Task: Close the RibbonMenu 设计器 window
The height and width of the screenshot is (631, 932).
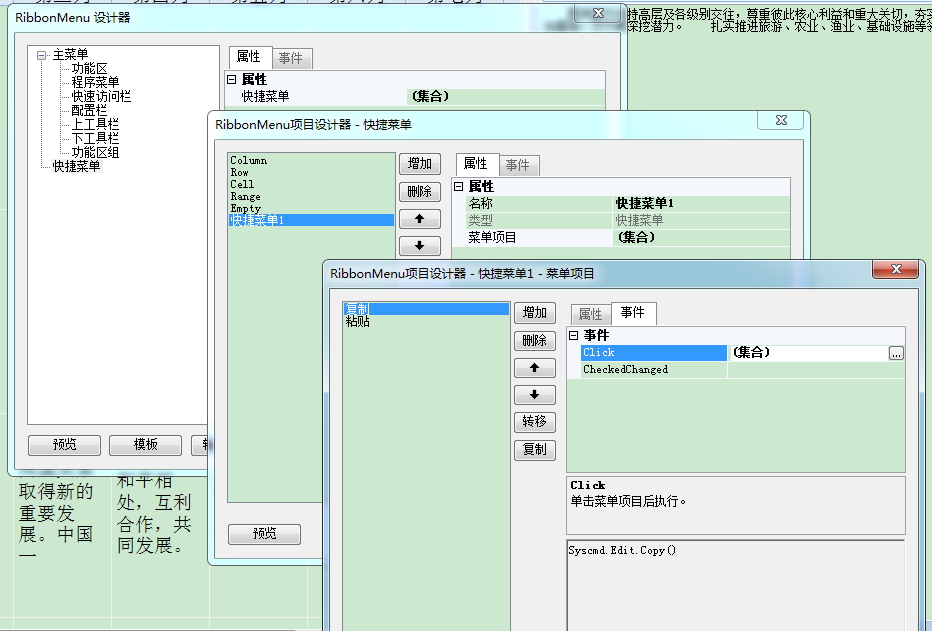Action: (x=599, y=13)
